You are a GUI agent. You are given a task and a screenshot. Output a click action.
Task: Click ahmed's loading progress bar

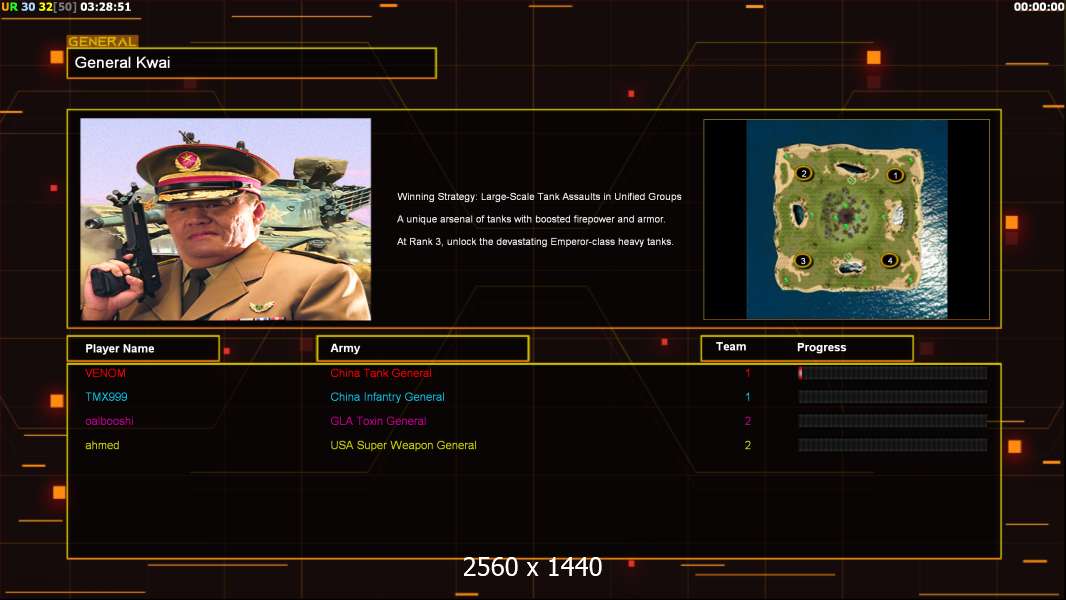click(893, 445)
